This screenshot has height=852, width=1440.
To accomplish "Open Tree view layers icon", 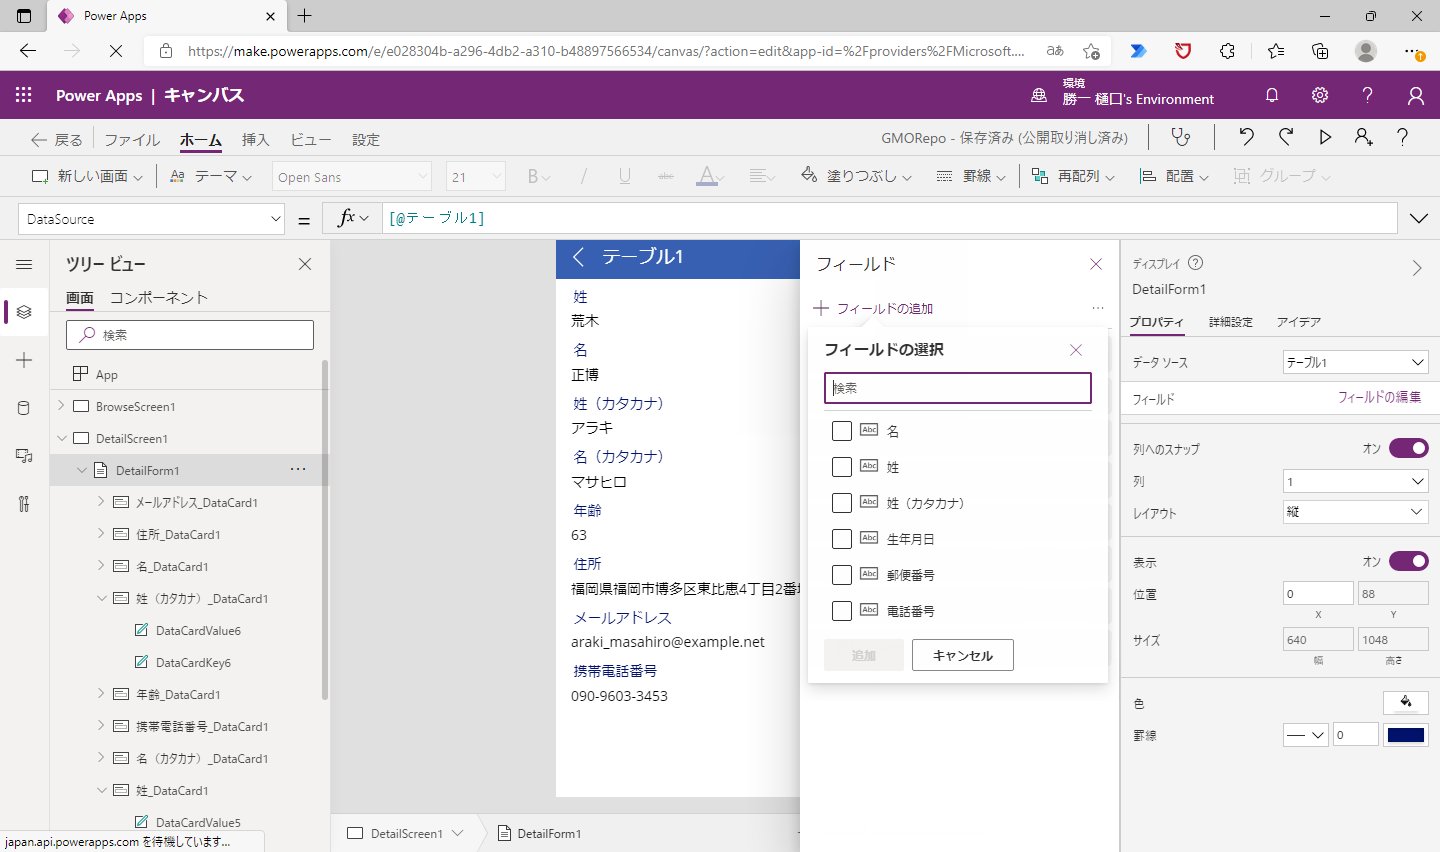I will [x=24, y=312].
